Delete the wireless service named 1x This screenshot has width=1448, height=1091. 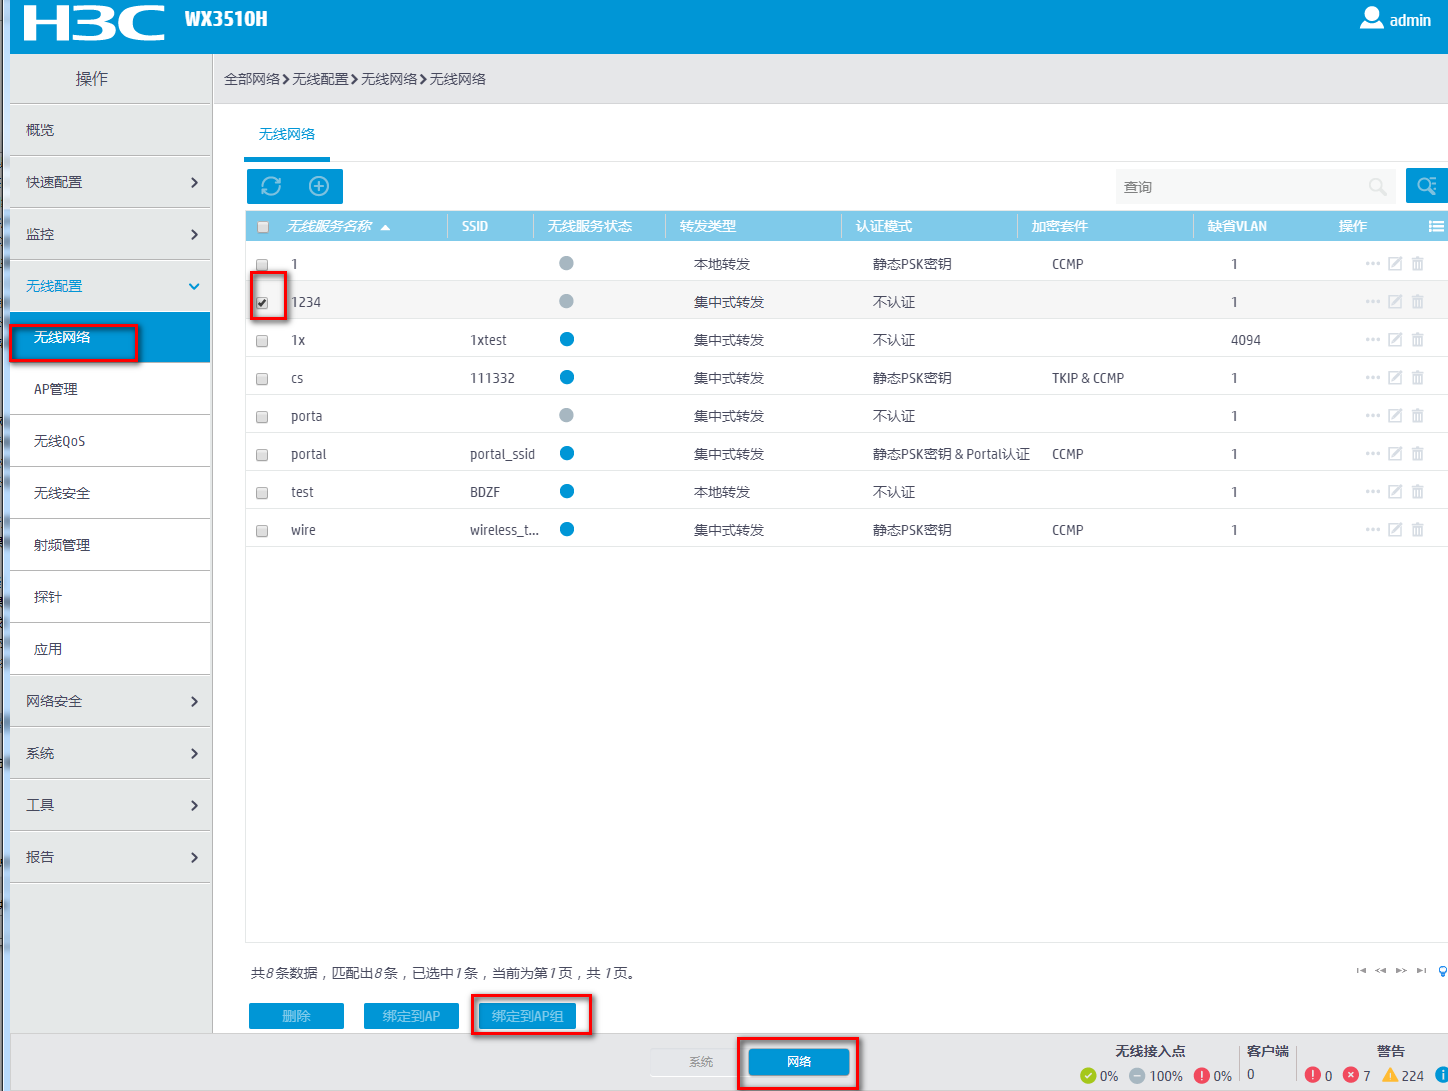point(1417,340)
